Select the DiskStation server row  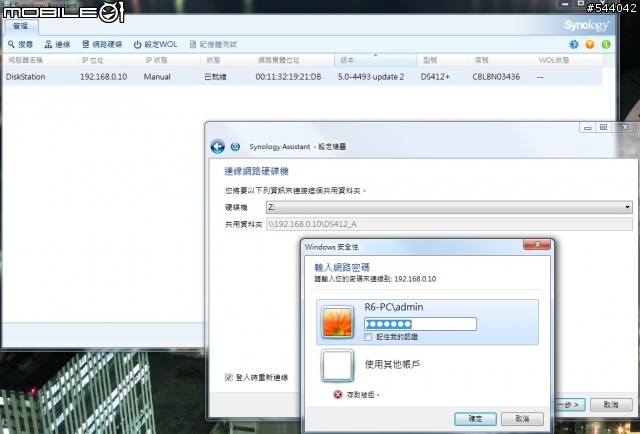pos(303,77)
